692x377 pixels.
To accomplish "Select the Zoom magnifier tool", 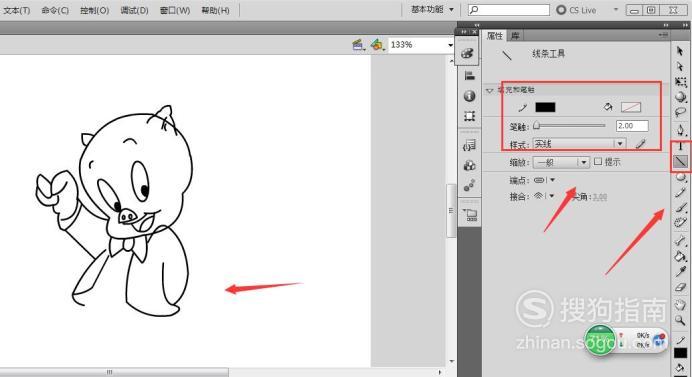I will (680, 320).
